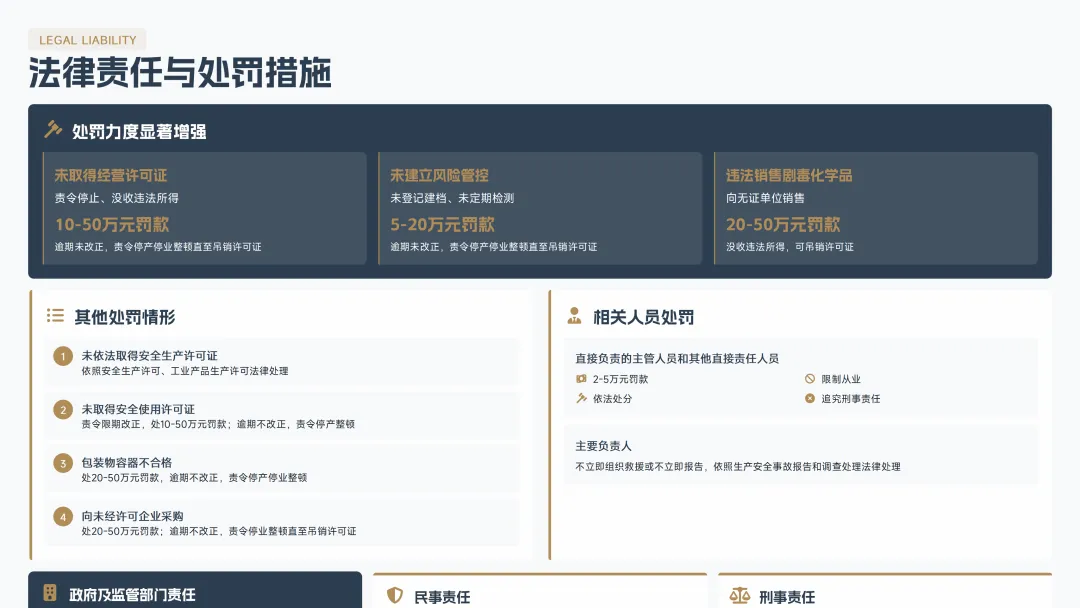Click the 10-50万元罚款 amount
The height and width of the screenshot is (608, 1080).
click(112, 224)
